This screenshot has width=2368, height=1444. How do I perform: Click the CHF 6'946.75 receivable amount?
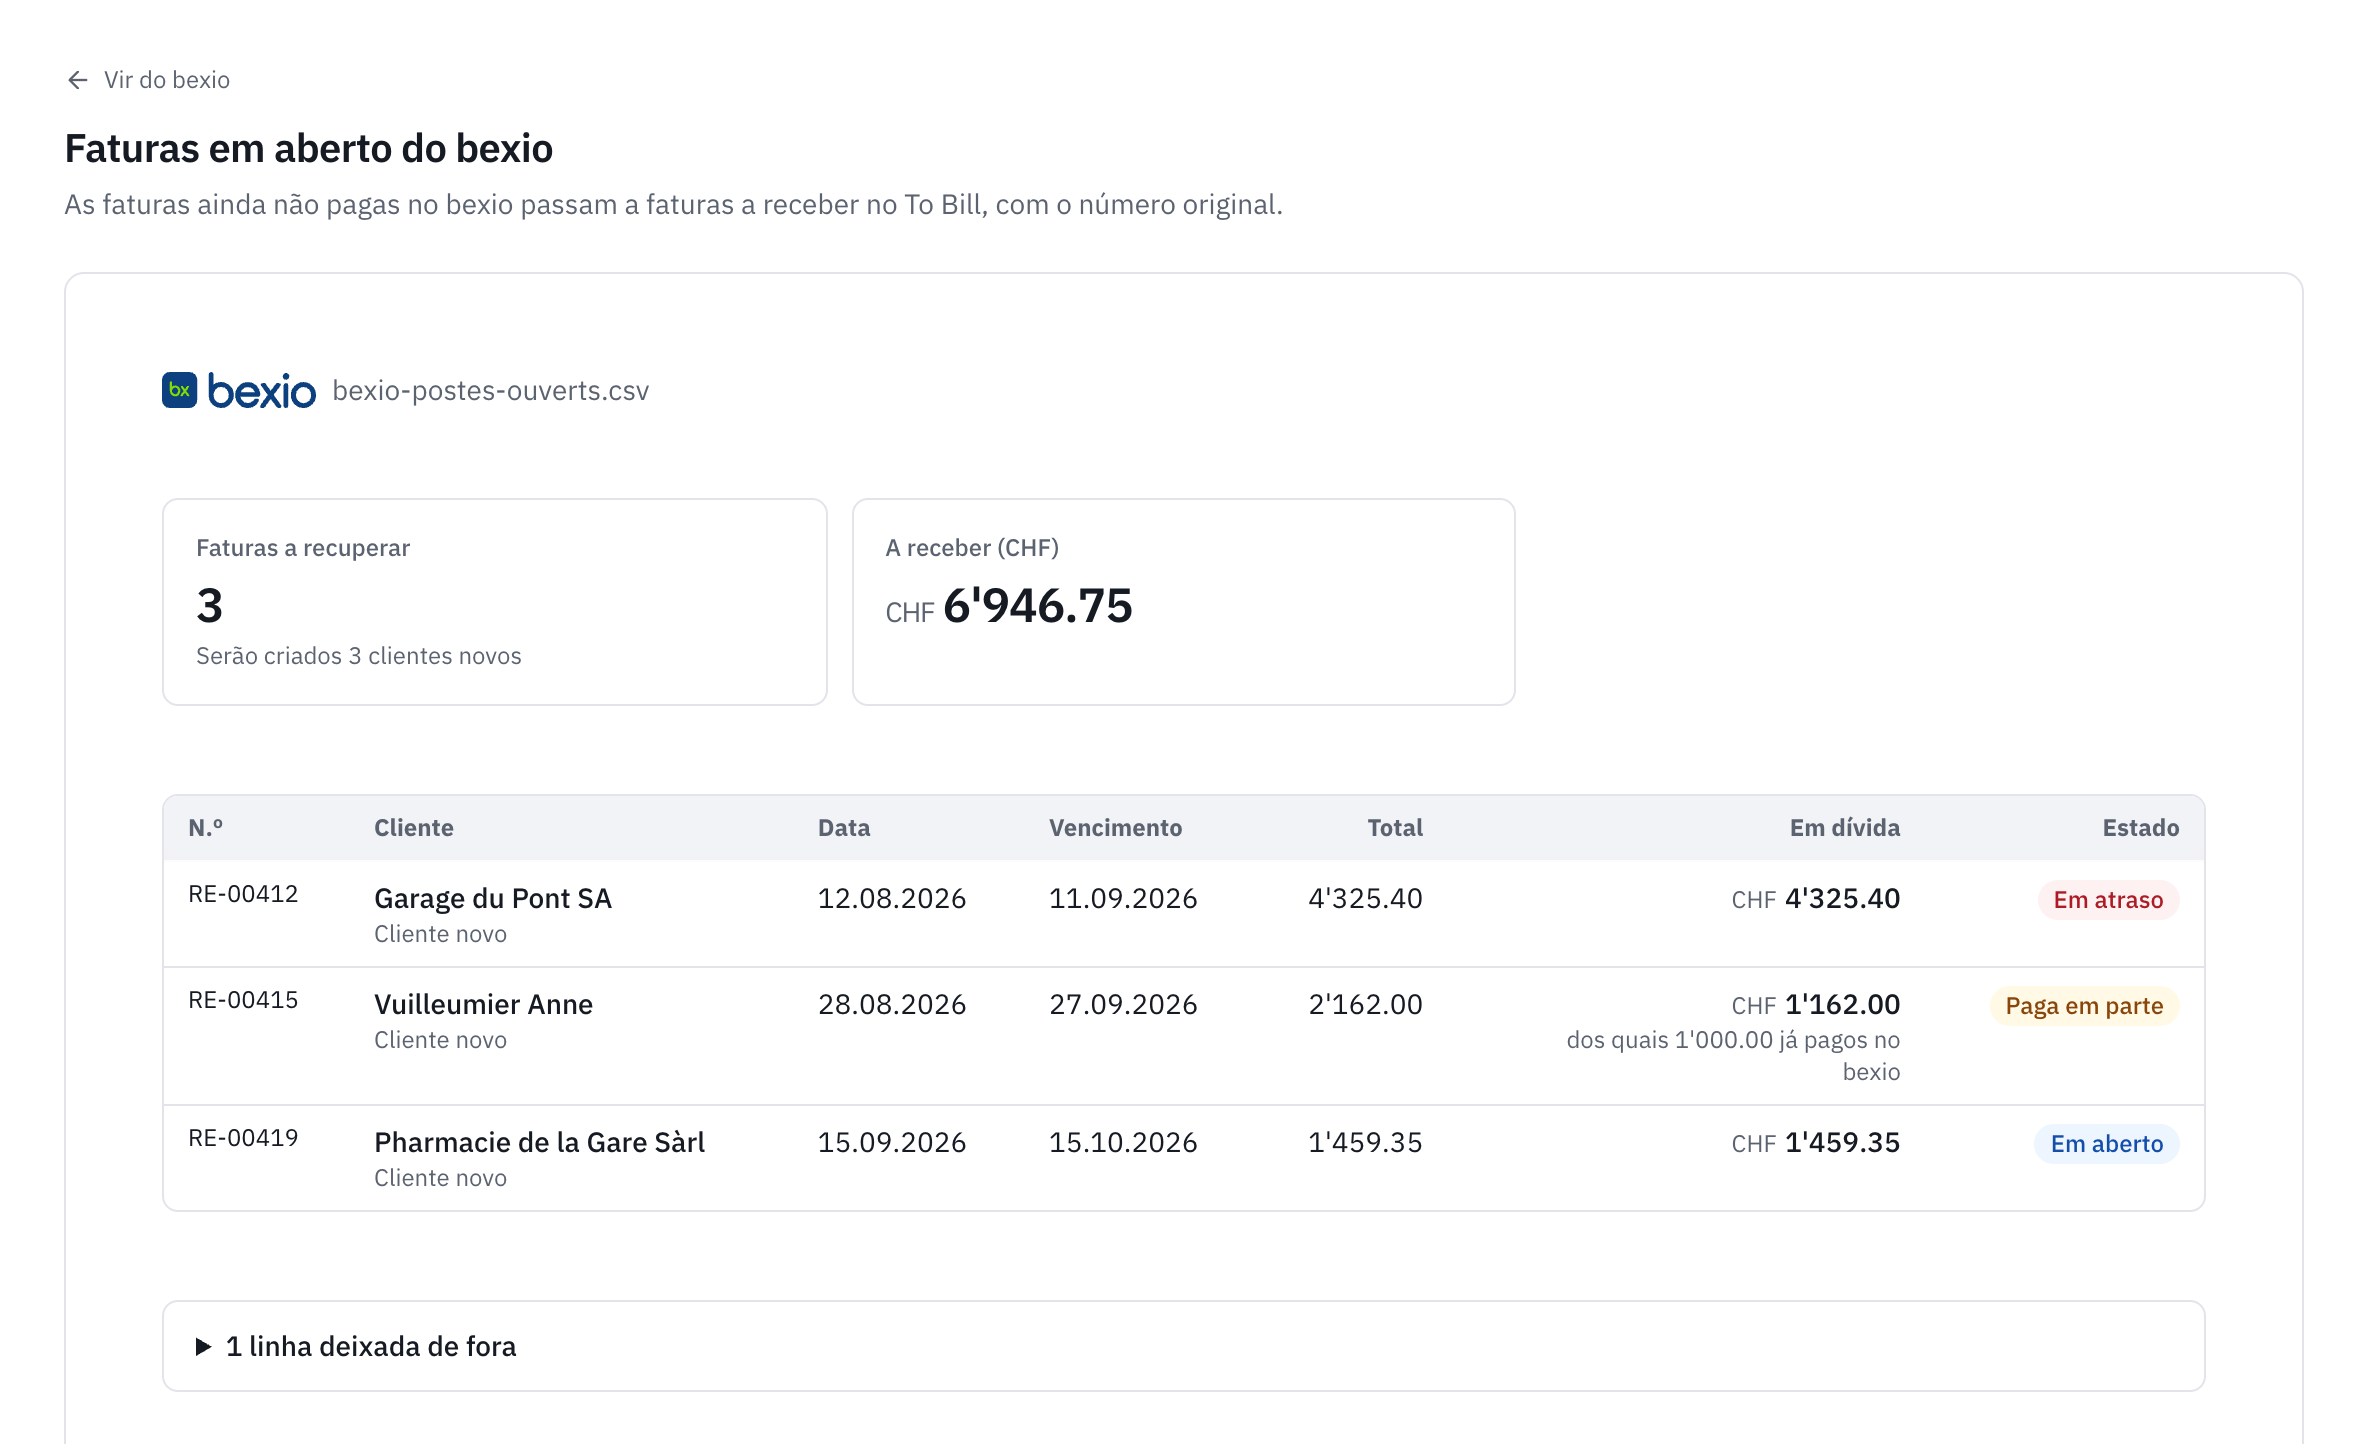(x=1009, y=606)
